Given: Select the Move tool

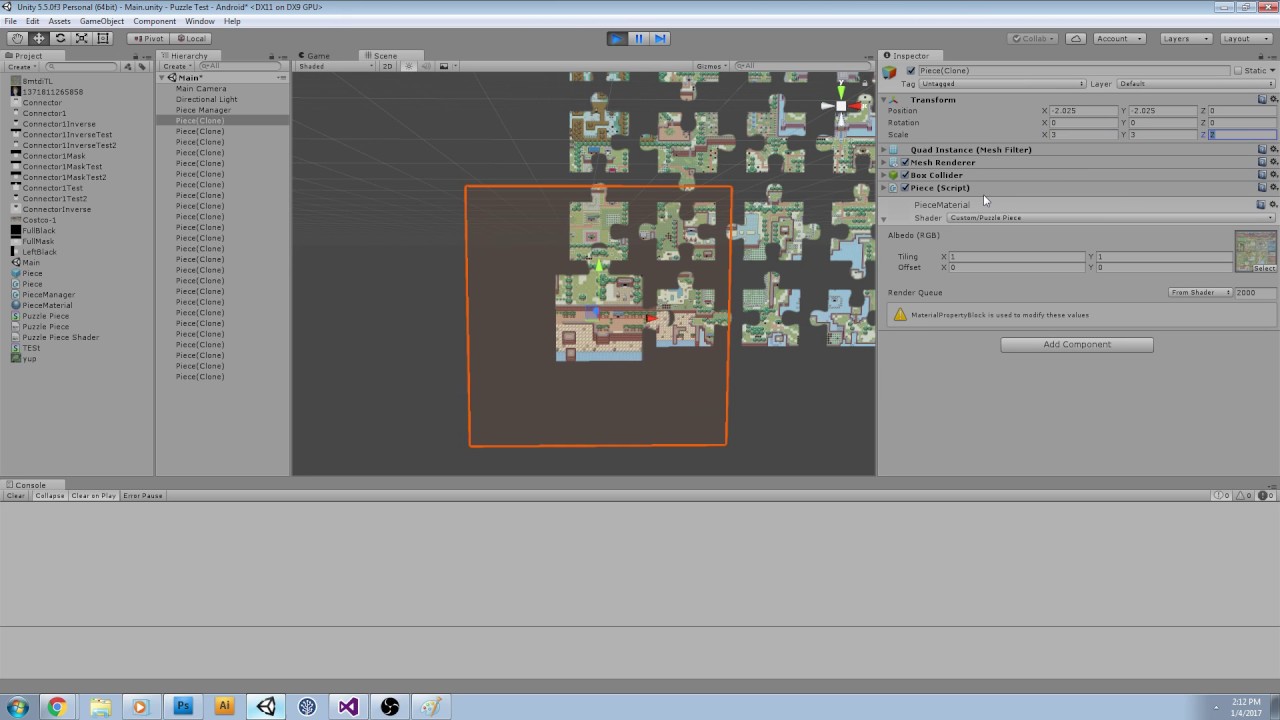Looking at the screenshot, I should click(39, 38).
